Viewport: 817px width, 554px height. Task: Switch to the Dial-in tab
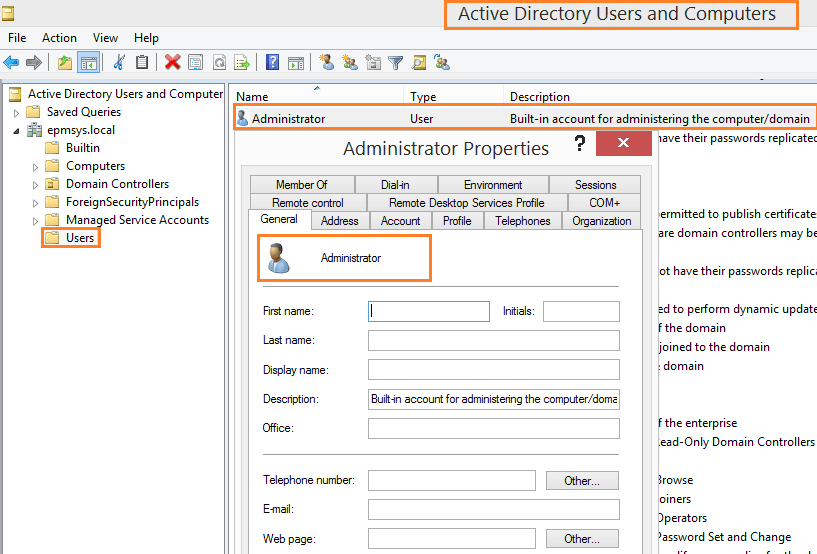[395, 184]
